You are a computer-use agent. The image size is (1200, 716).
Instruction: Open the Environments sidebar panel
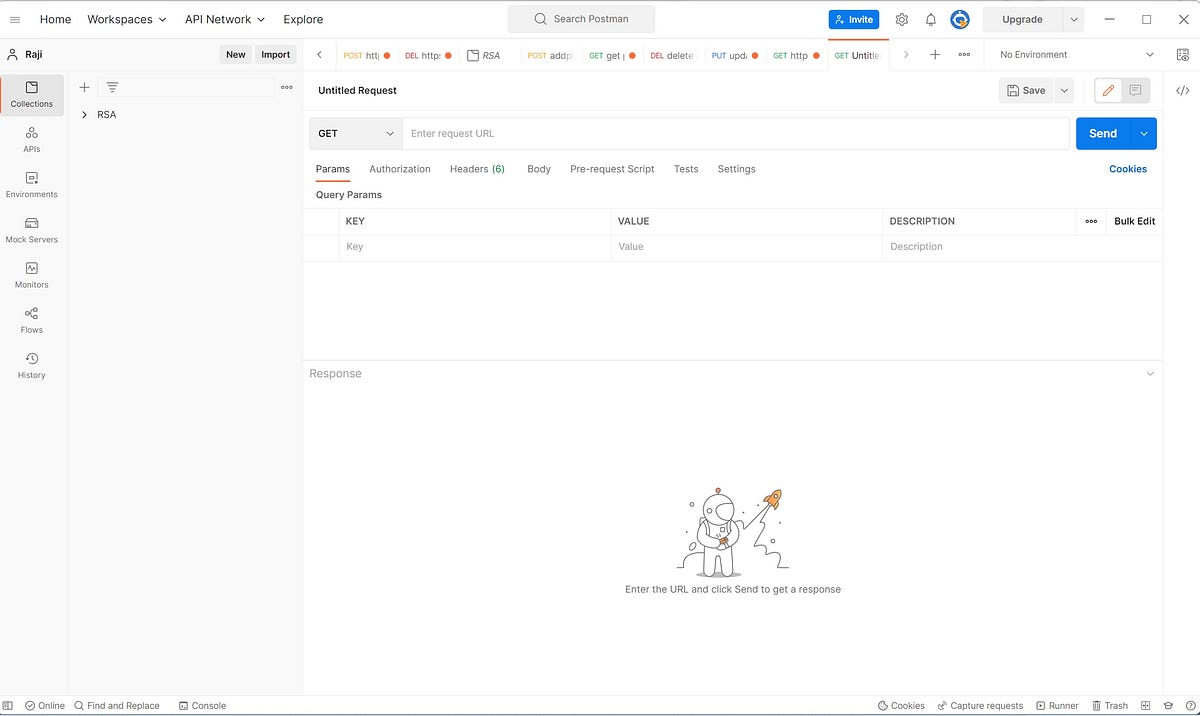(31, 184)
